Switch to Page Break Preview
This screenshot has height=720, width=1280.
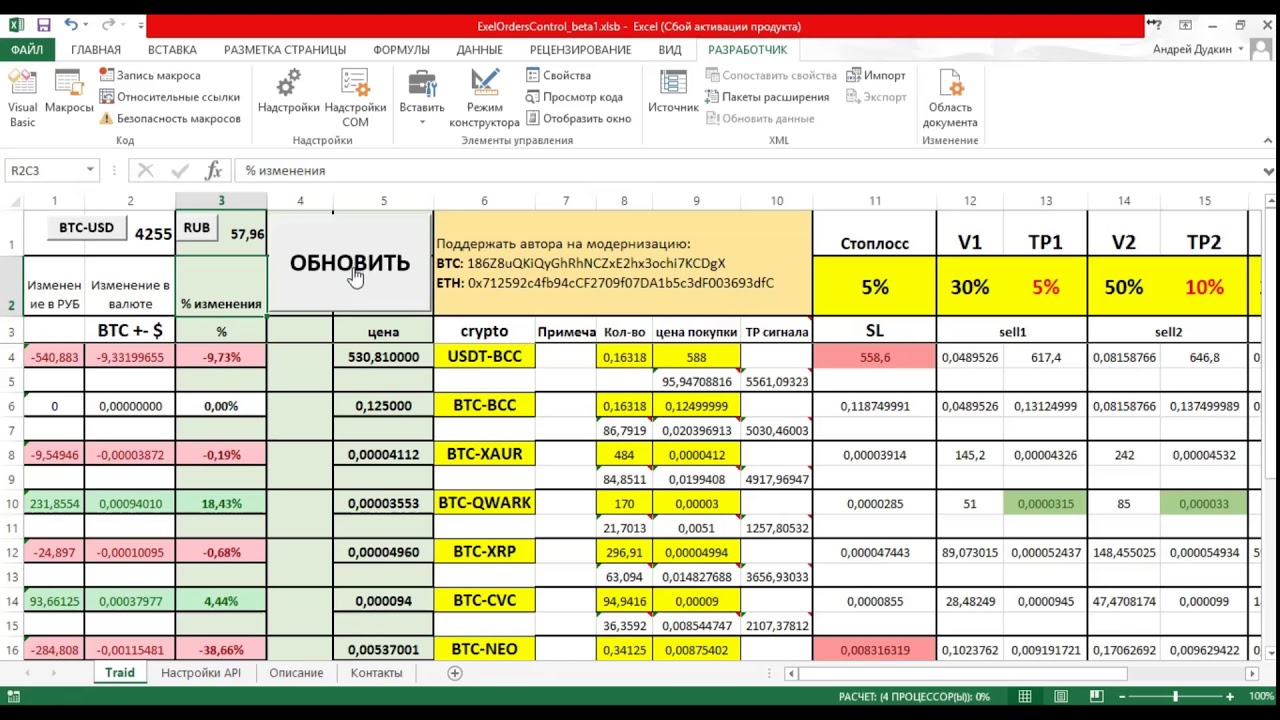pos(1096,696)
